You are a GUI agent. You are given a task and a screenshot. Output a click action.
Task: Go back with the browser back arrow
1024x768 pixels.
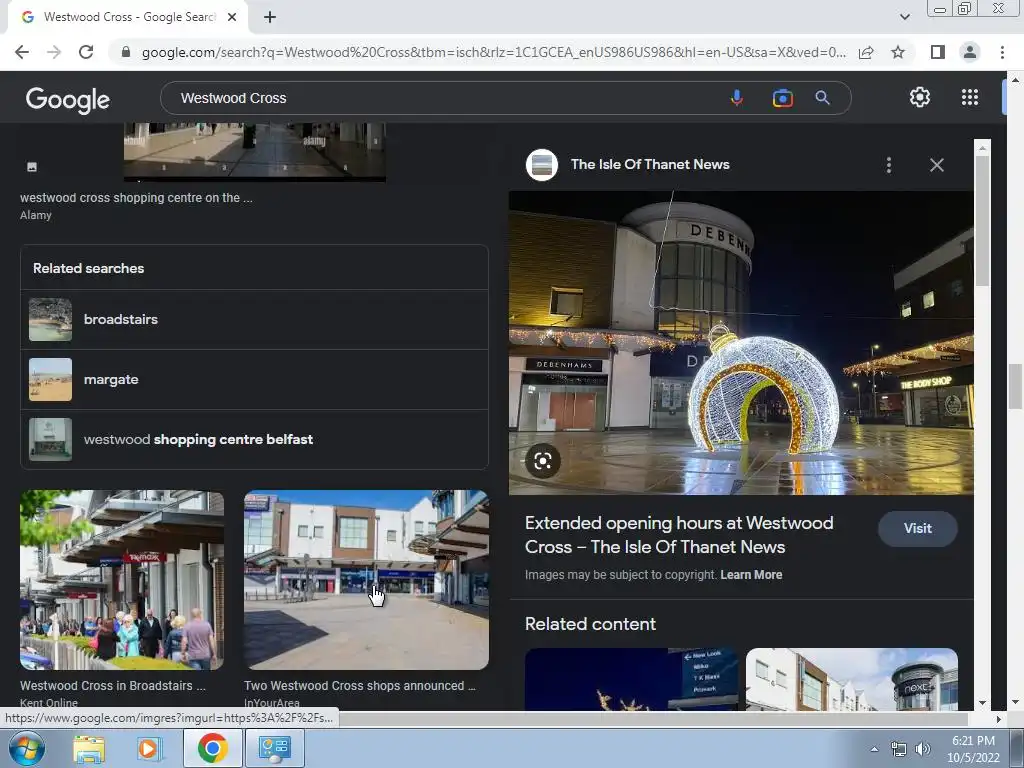tap(22, 52)
